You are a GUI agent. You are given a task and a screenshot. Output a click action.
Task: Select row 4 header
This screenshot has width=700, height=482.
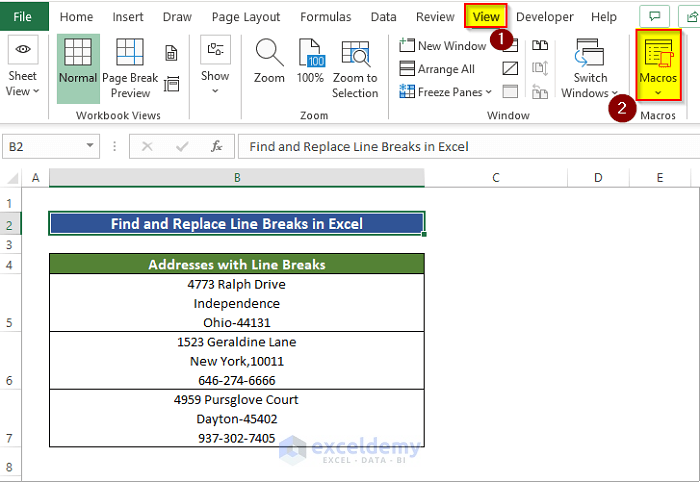click(x=10, y=265)
